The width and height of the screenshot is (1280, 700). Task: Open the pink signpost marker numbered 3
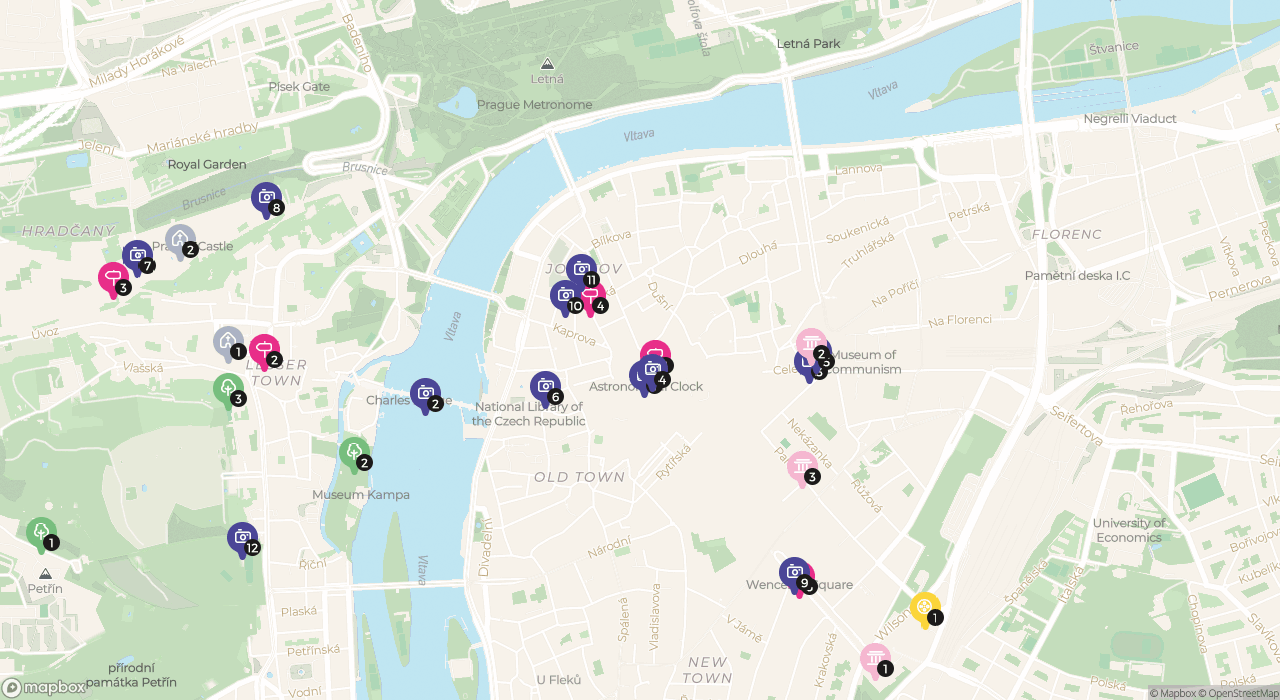113,279
